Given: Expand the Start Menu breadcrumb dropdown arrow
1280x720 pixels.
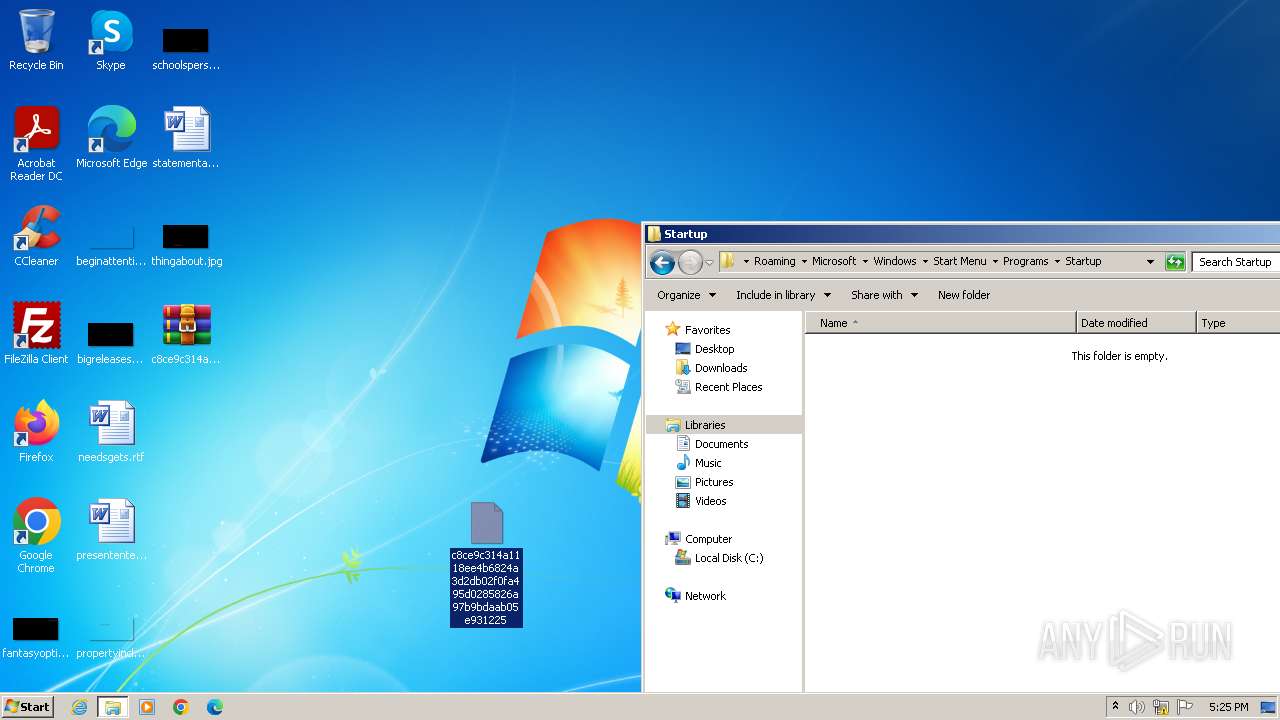Looking at the screenshot, I should [x=995, y=262].
